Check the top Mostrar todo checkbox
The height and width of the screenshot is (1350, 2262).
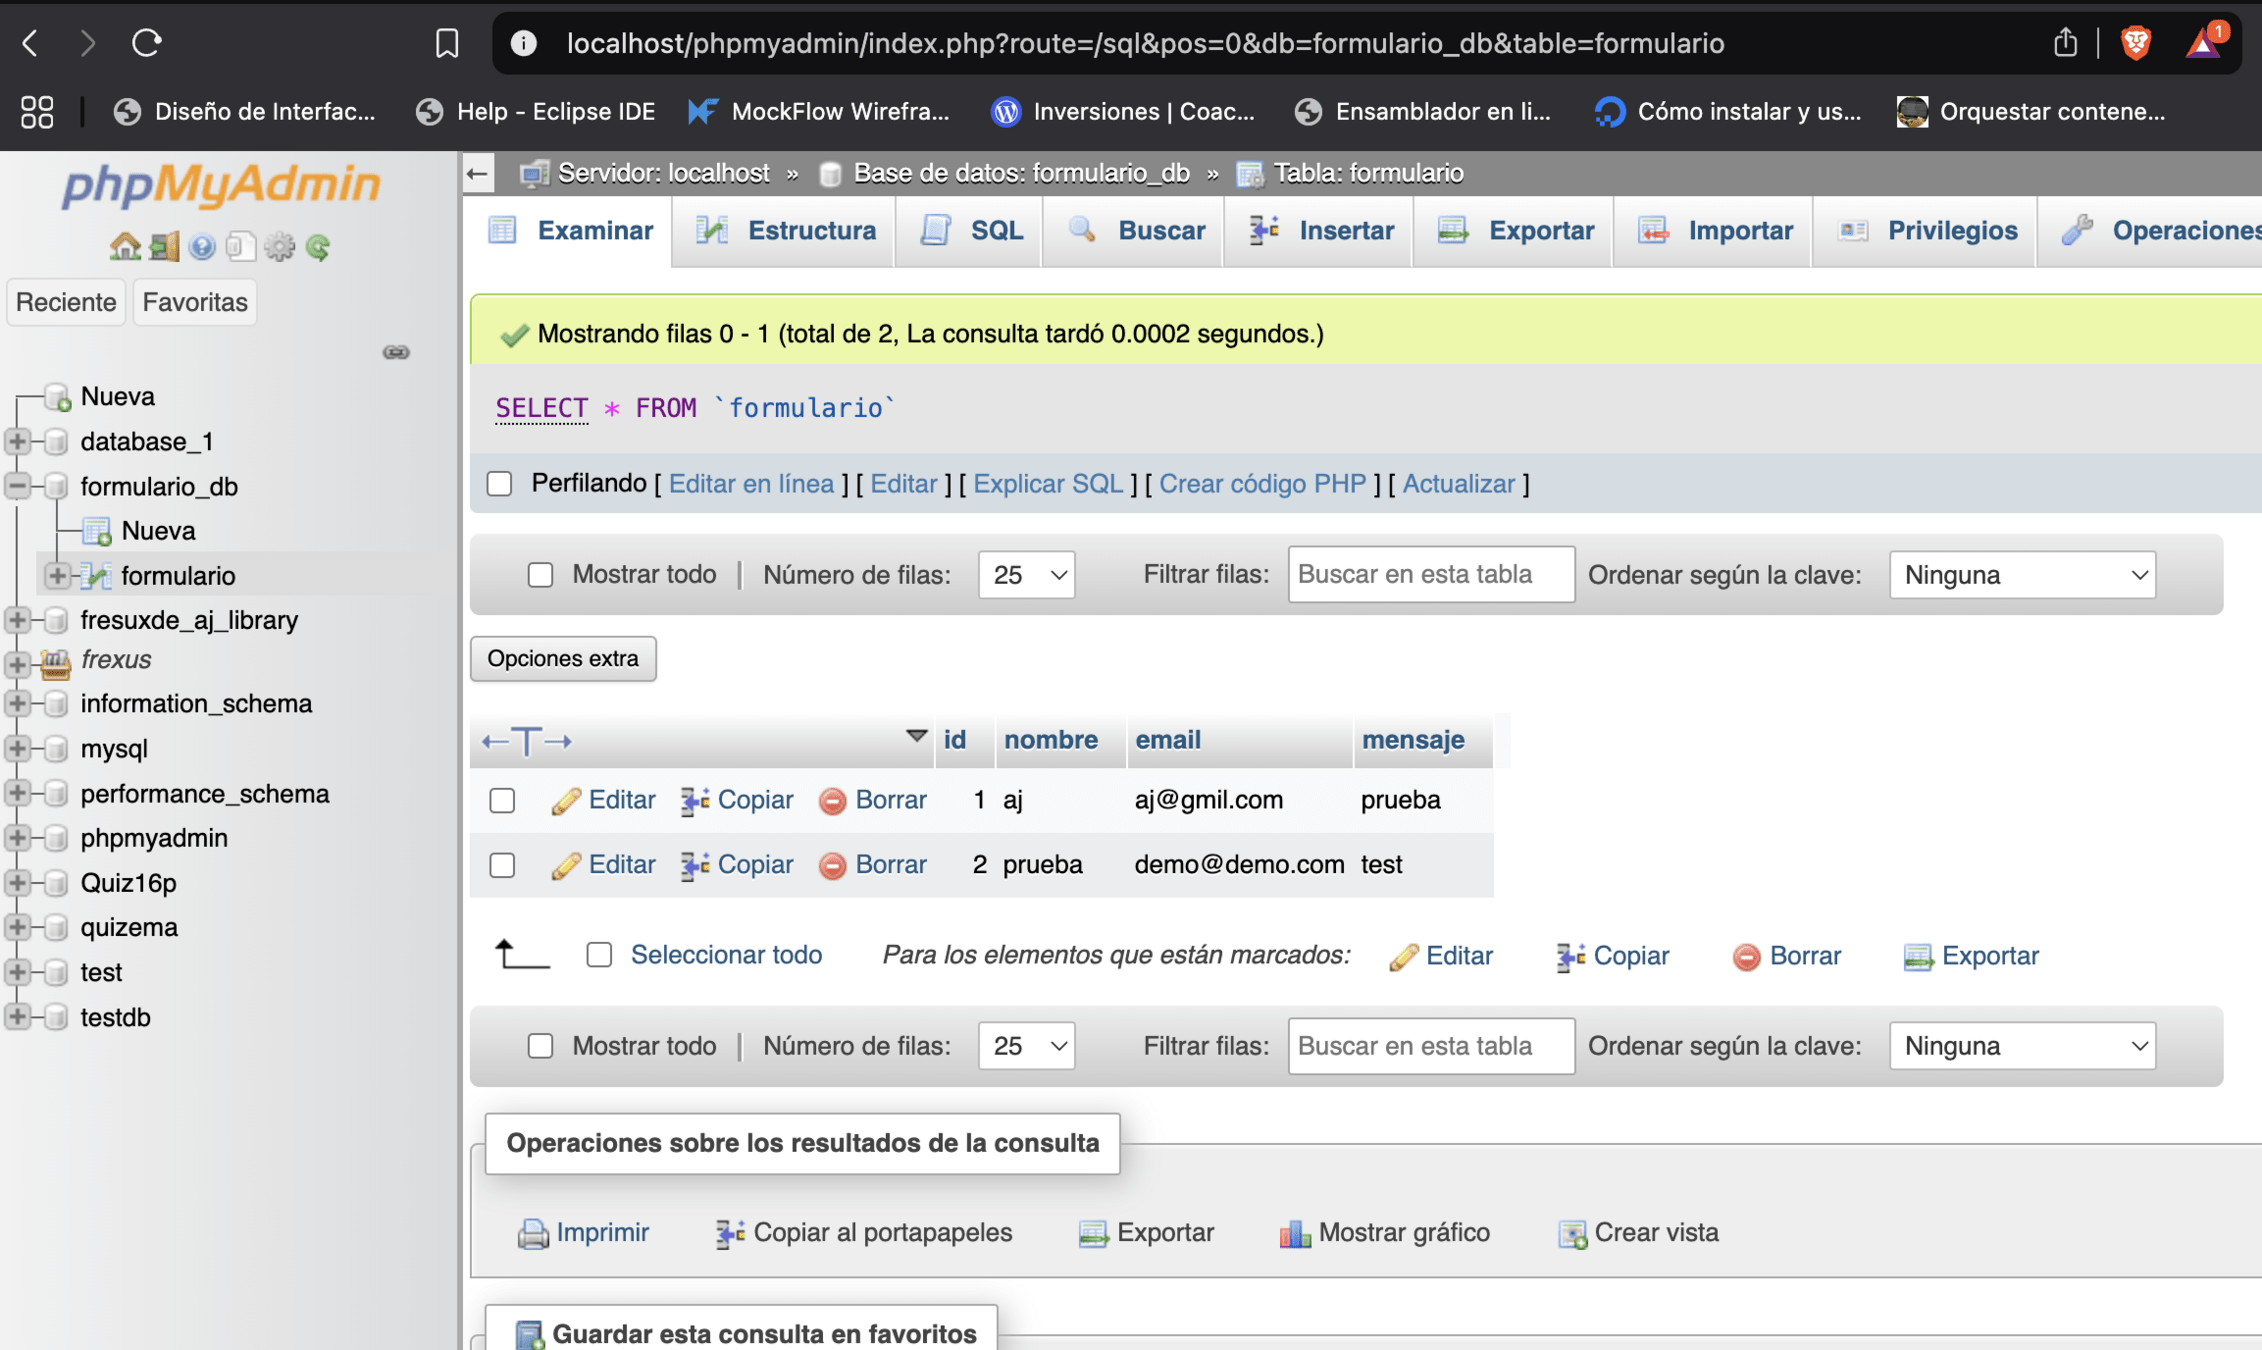coord(540,575)
